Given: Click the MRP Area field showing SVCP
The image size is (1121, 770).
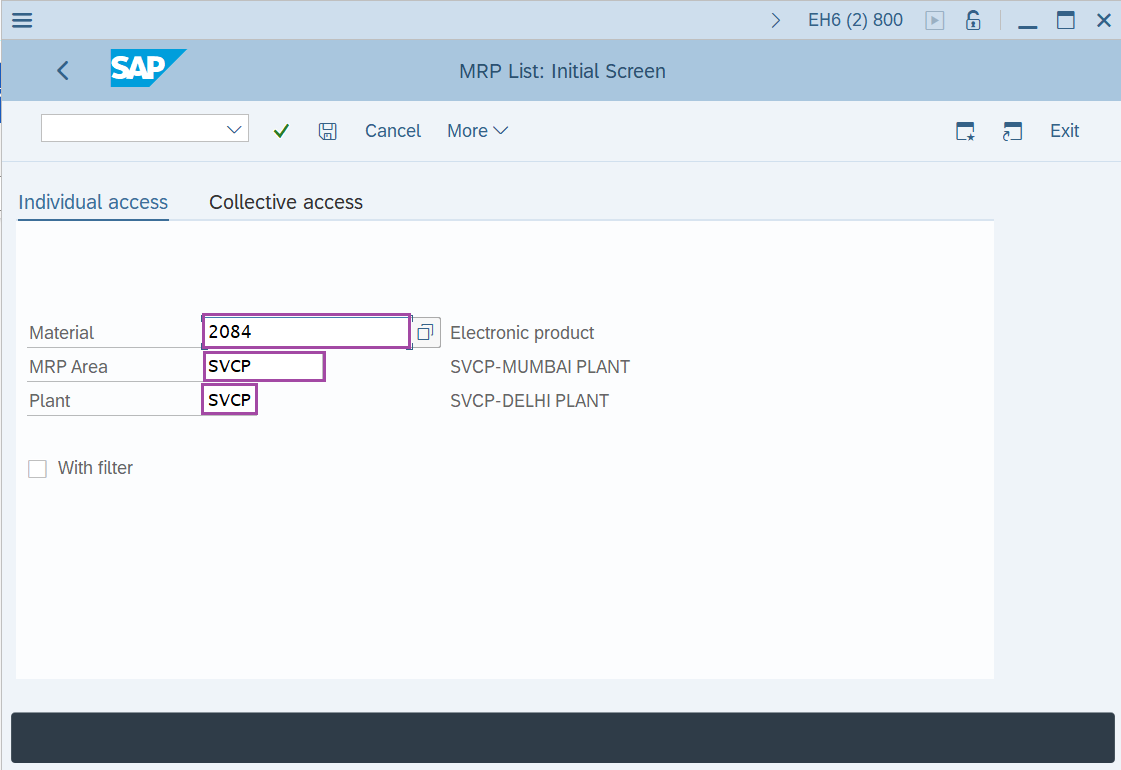Looking at the screenshot, I should (x=263, y=366).
